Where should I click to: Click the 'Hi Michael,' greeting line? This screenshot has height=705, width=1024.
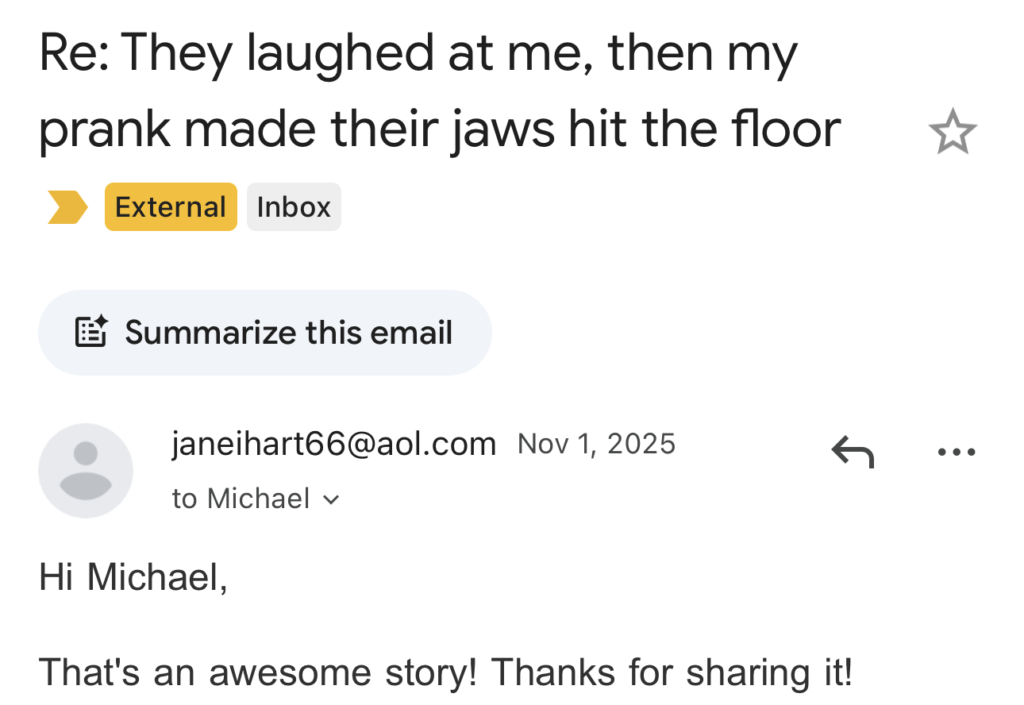tap(133, 577)
